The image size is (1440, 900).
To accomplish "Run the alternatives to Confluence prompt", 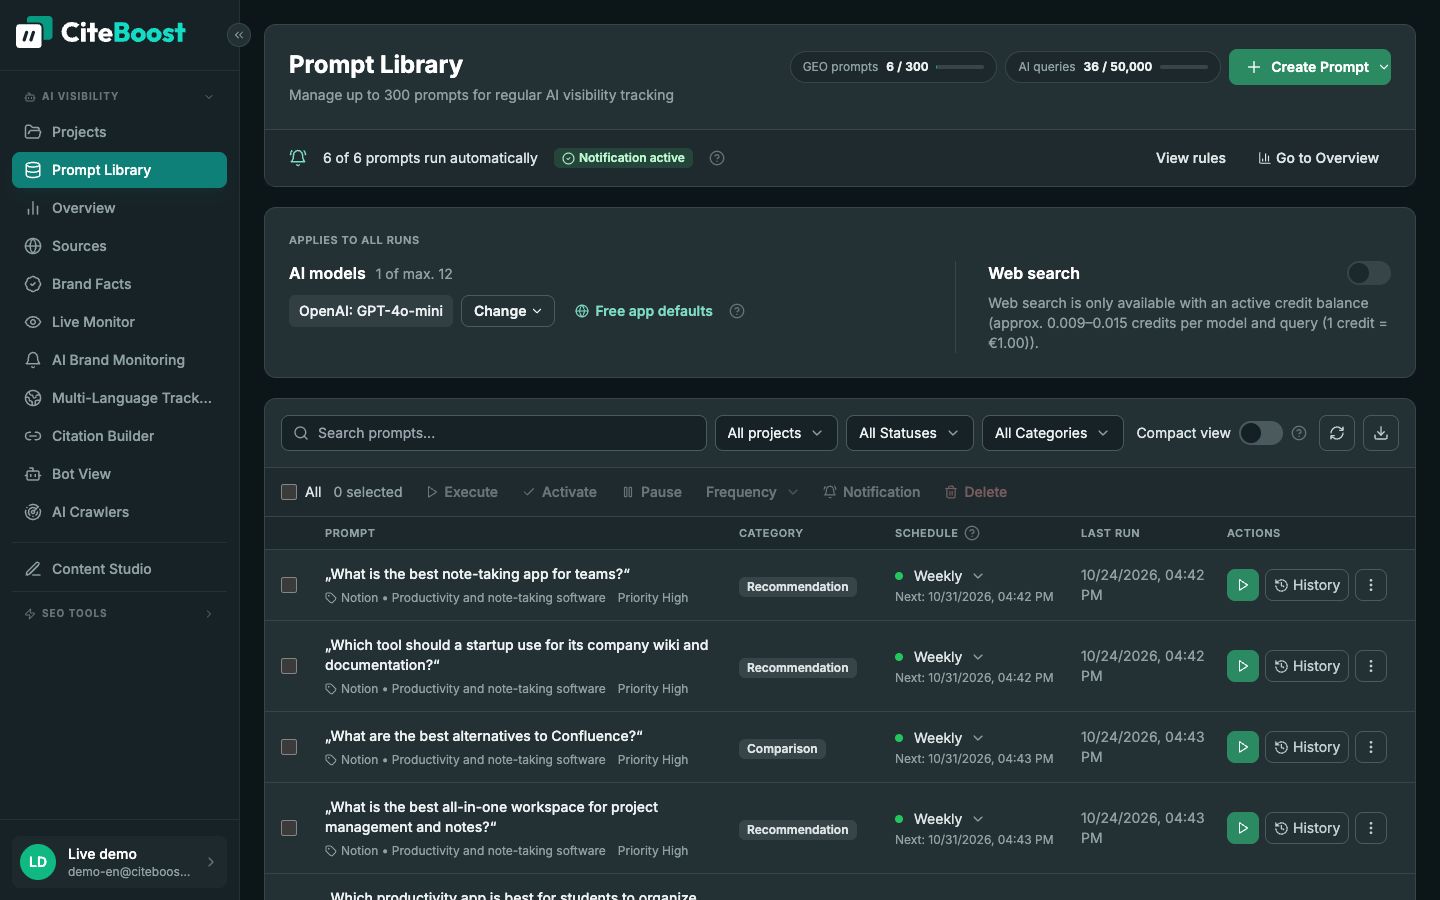I will tap(1243, 747).
